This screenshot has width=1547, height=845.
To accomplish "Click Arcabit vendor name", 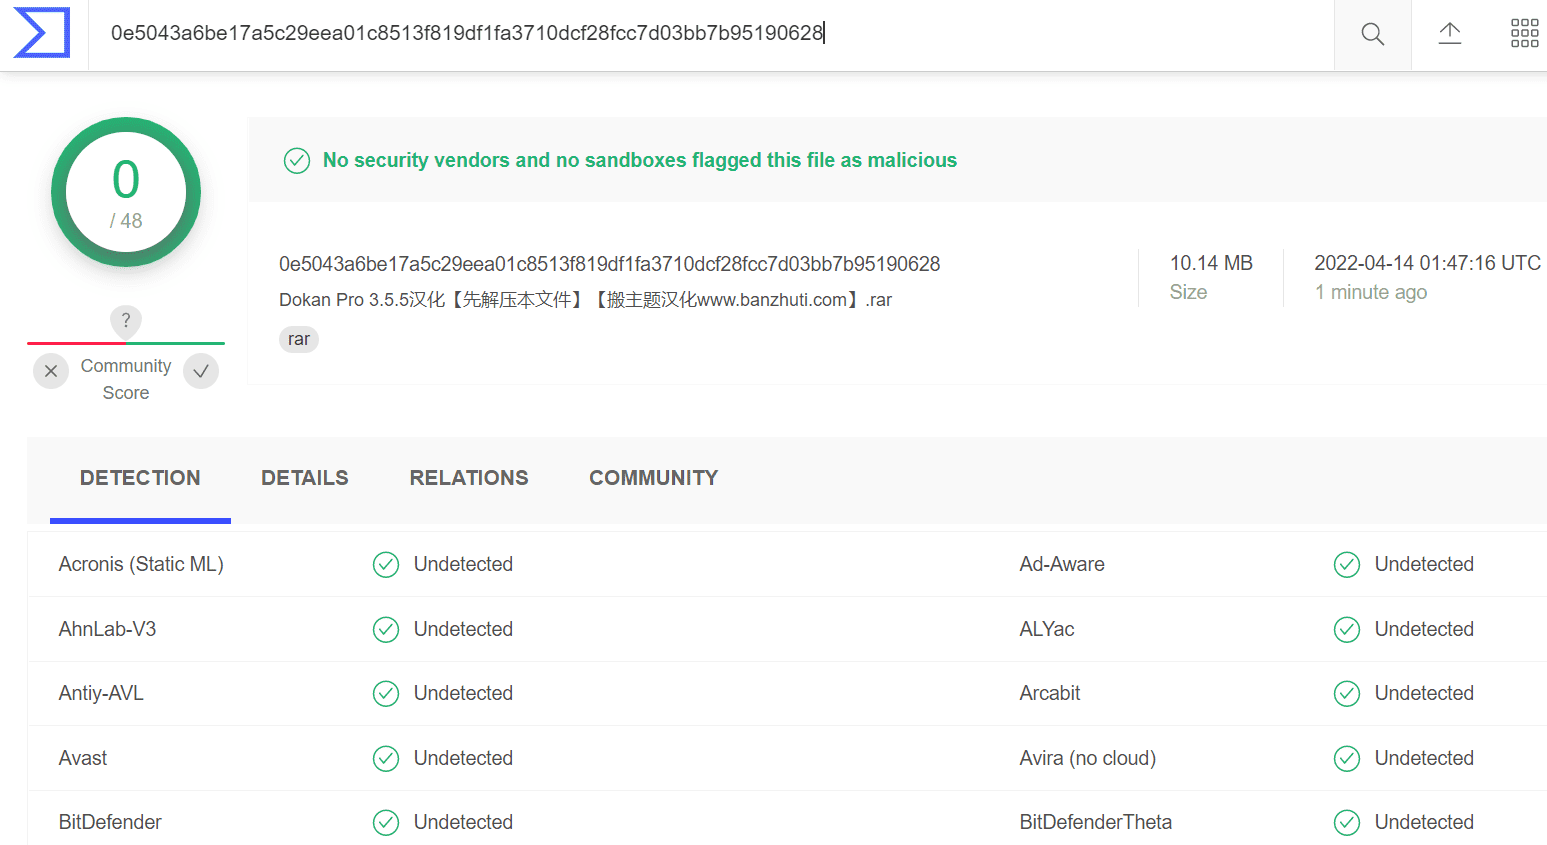I will pyautogui.click(x=1050, y=693).
